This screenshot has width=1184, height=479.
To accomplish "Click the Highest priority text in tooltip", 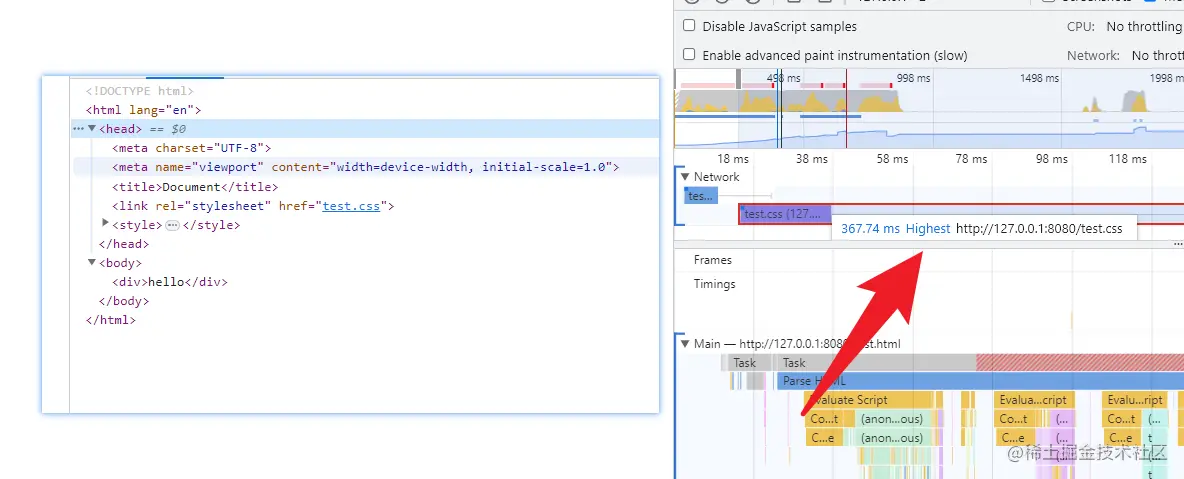I will pyautogui.click(x=928, y=228).
